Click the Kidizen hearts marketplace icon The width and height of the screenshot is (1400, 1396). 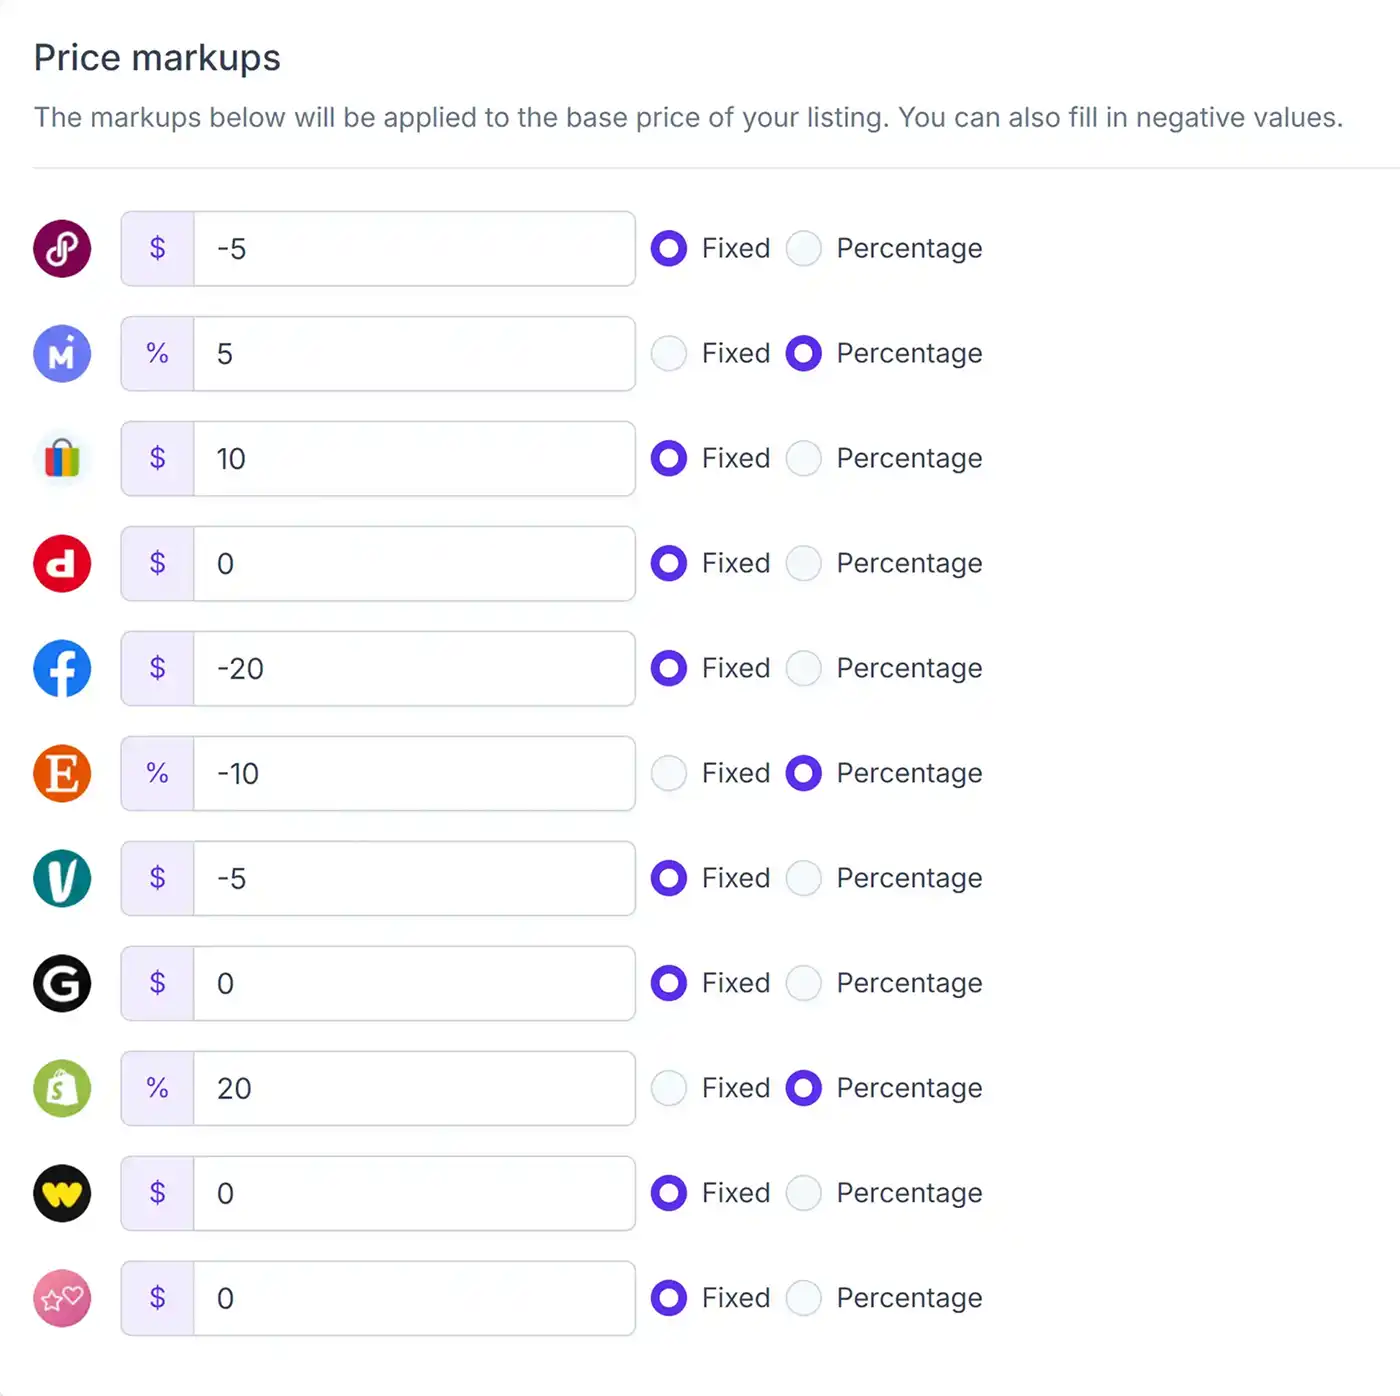[61, 1298]
